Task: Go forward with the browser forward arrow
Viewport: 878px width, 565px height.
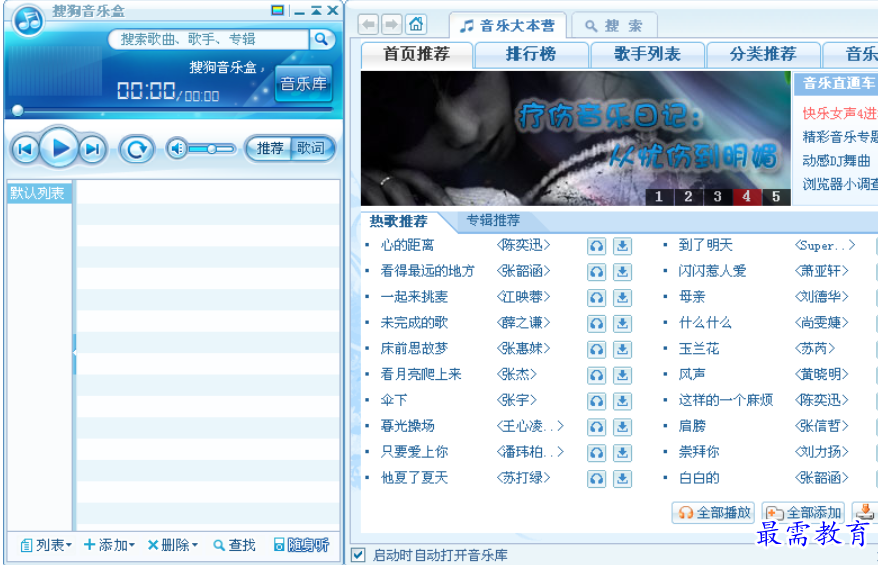Action: pyautogui.click(x=391, y=25)
